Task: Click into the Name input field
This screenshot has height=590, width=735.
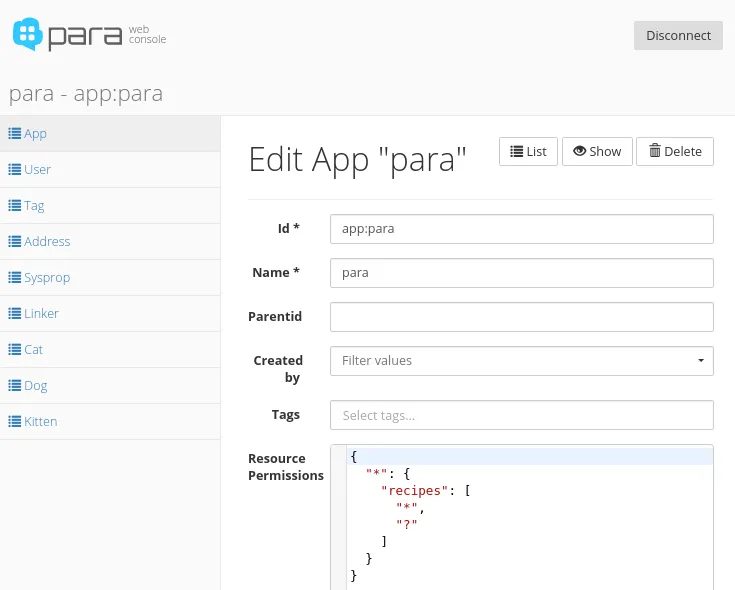Action: click(521, 273)
